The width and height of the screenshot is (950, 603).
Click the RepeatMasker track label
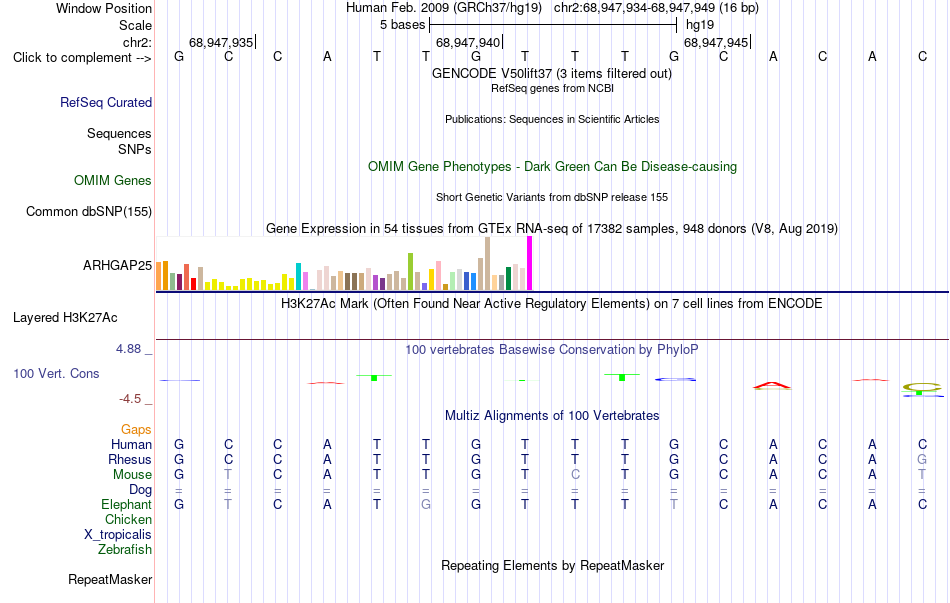(110, 579)
